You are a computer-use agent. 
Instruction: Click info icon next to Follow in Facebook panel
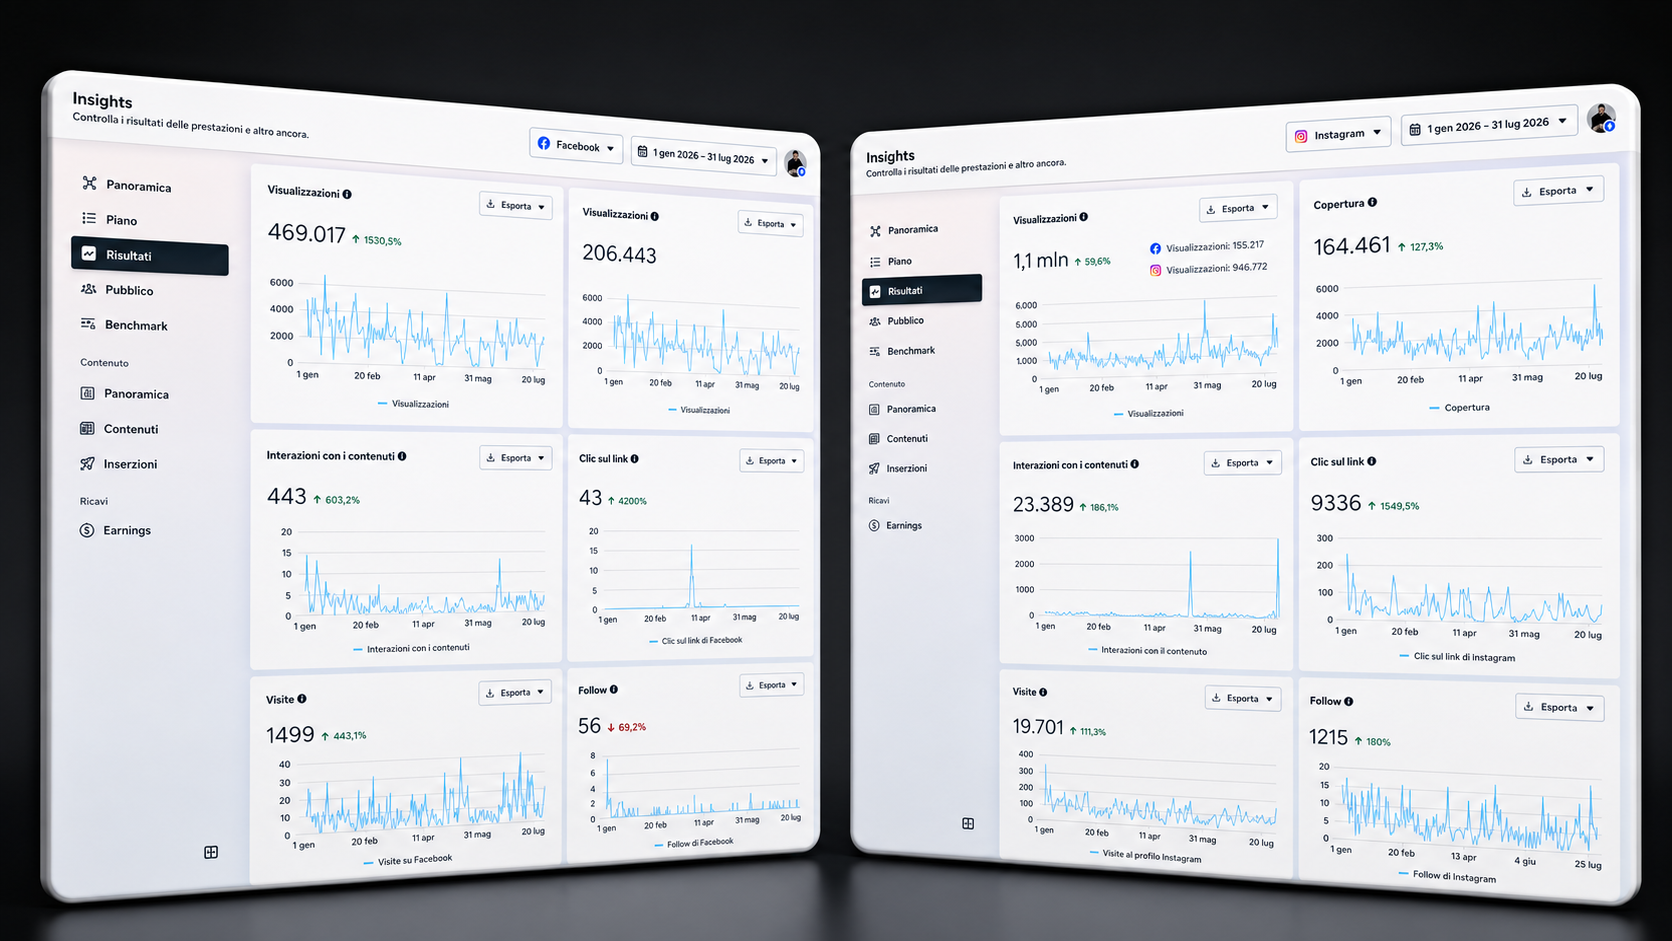(614, 689)
